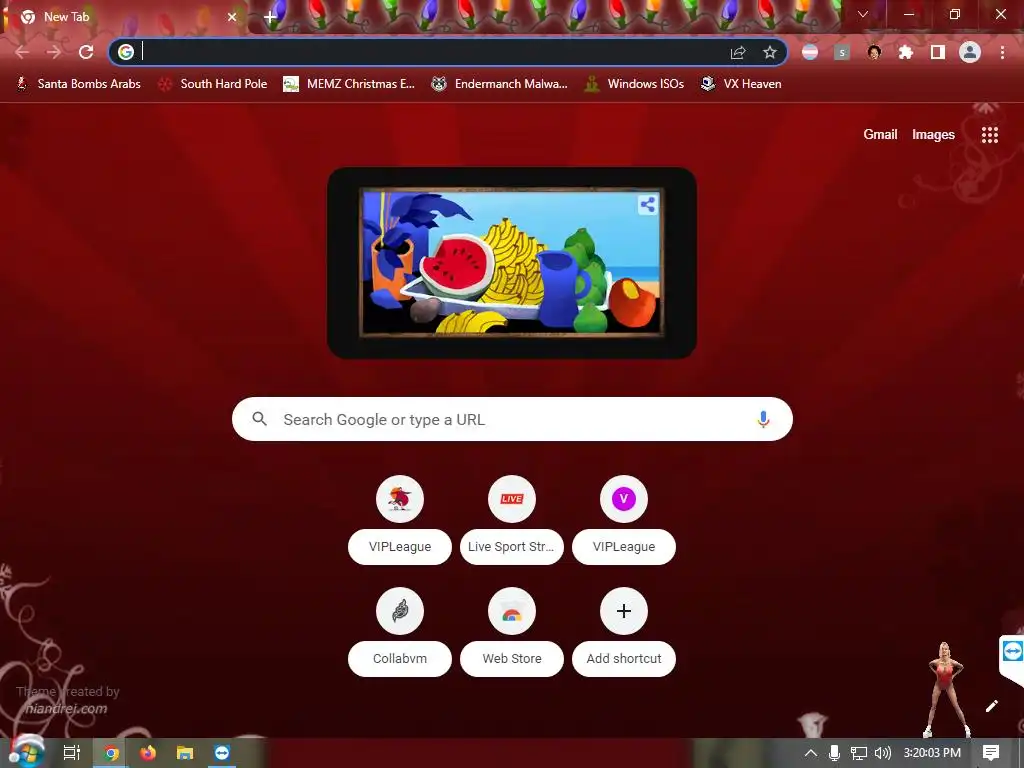This screenshot has width=1024, height=768.
Task: Click the Search Google or type a URL box
Action: (512, 419)
